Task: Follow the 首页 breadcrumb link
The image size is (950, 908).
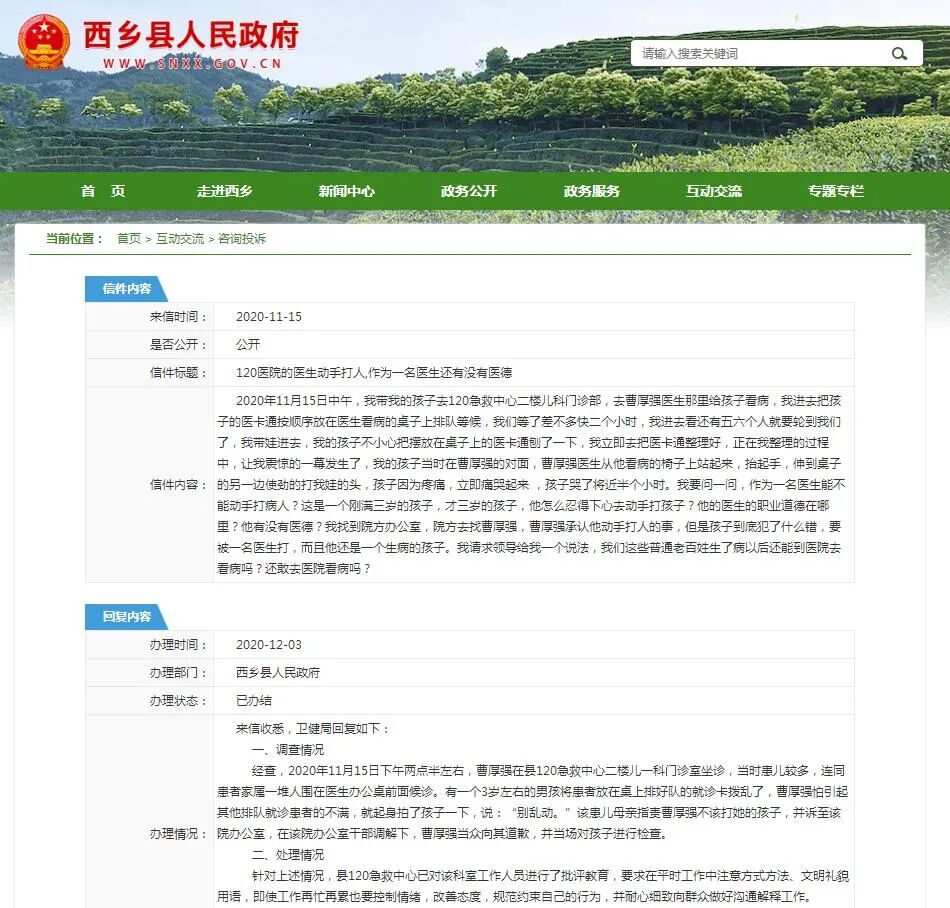Action: pos(128,239)
